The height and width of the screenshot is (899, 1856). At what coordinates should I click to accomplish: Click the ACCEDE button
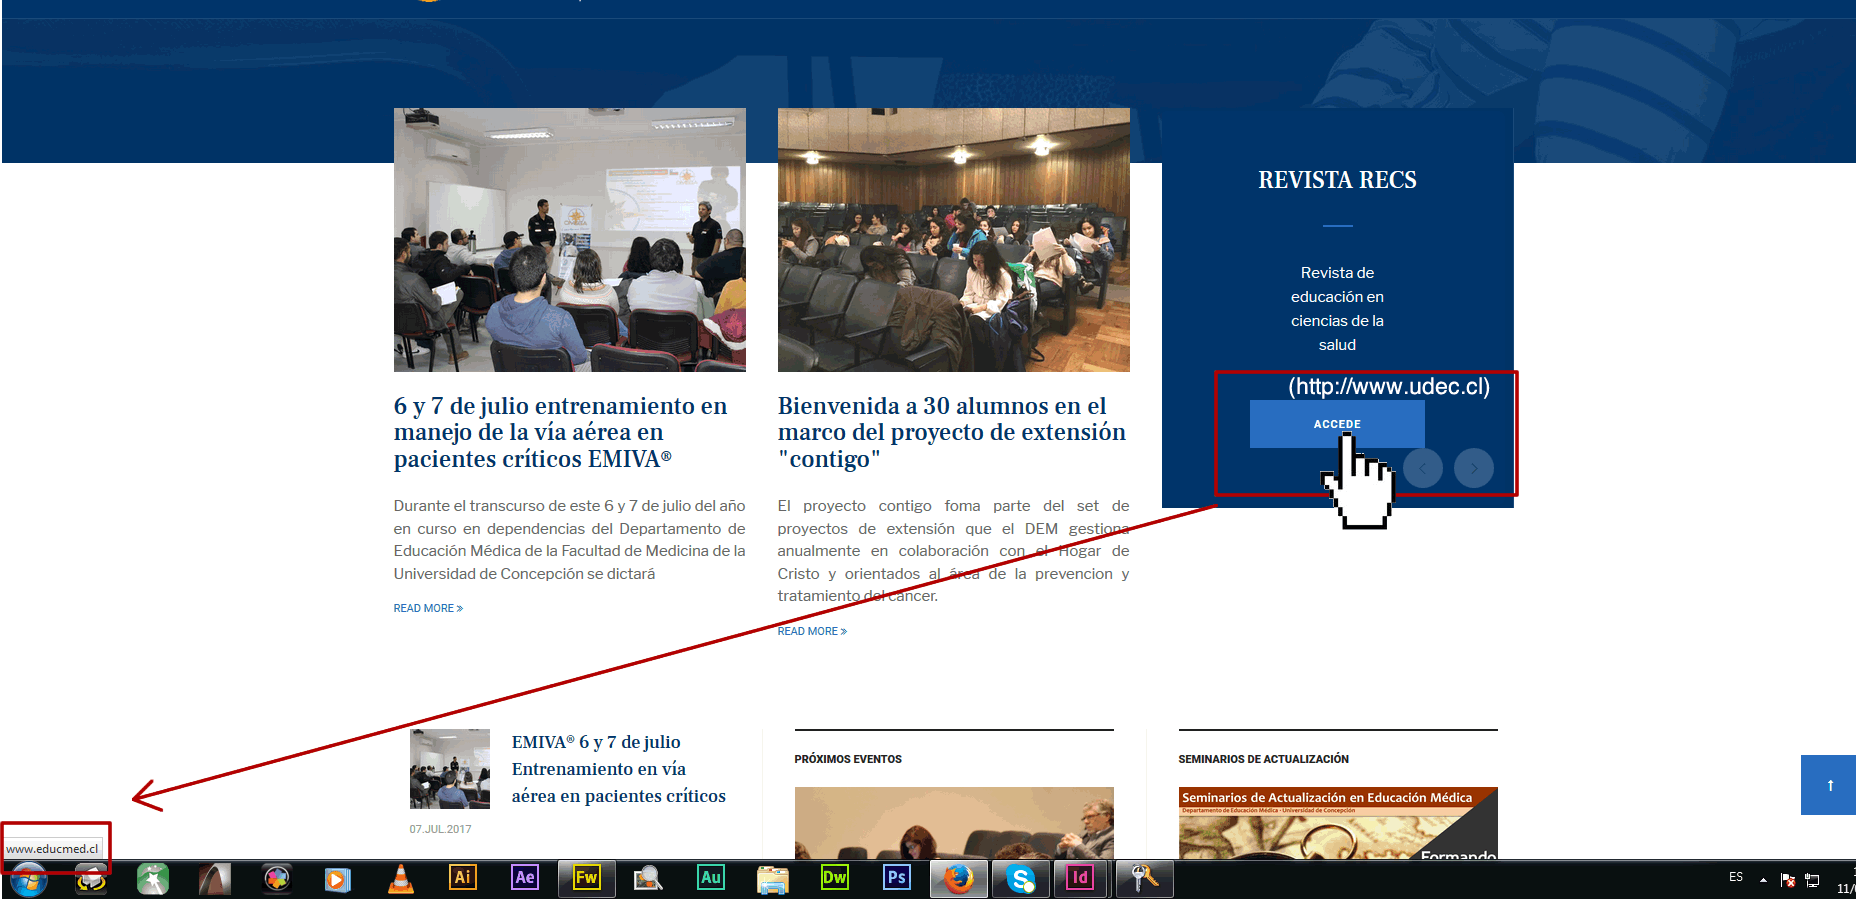coord(1337,424)
